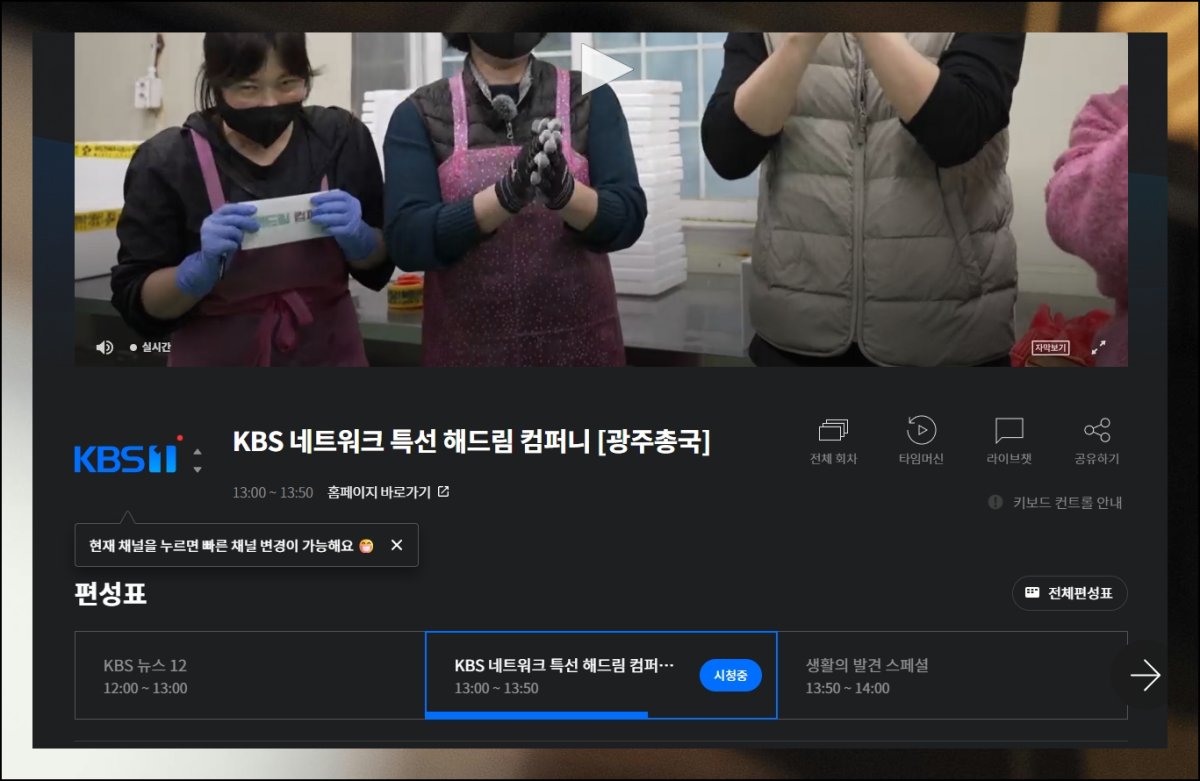Open the 전체 회차 episodes icon
The width and height of the screenshot is (1200, 781).
coord(833,441)
